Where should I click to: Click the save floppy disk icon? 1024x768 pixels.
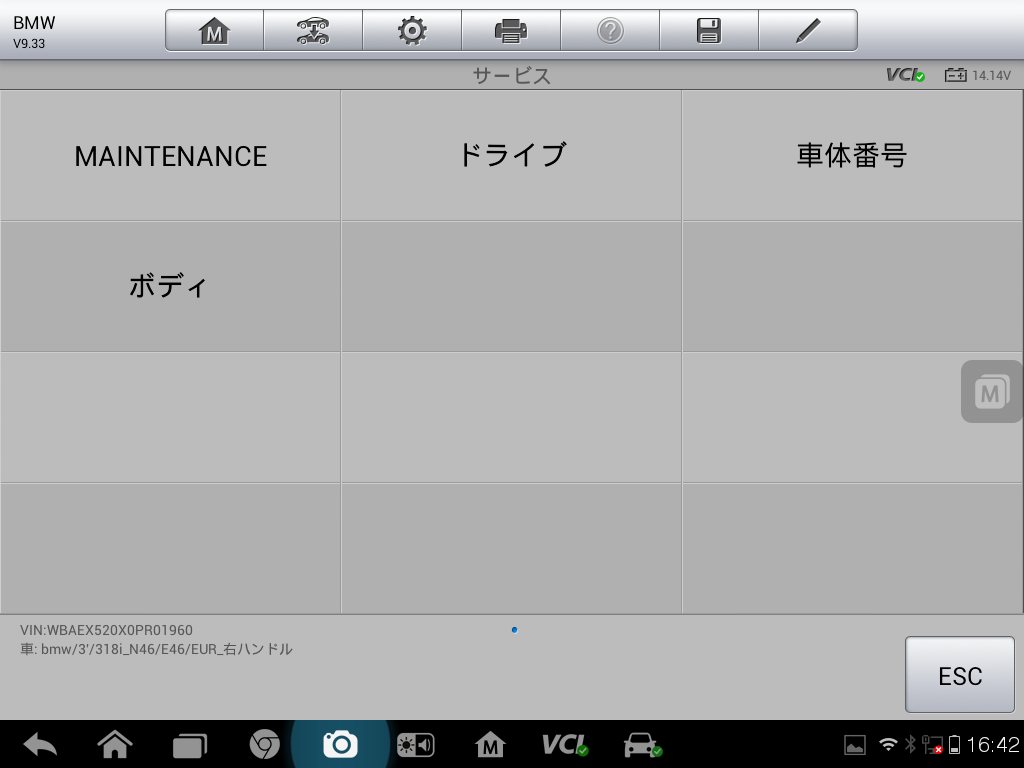click(x=709, y=31)
